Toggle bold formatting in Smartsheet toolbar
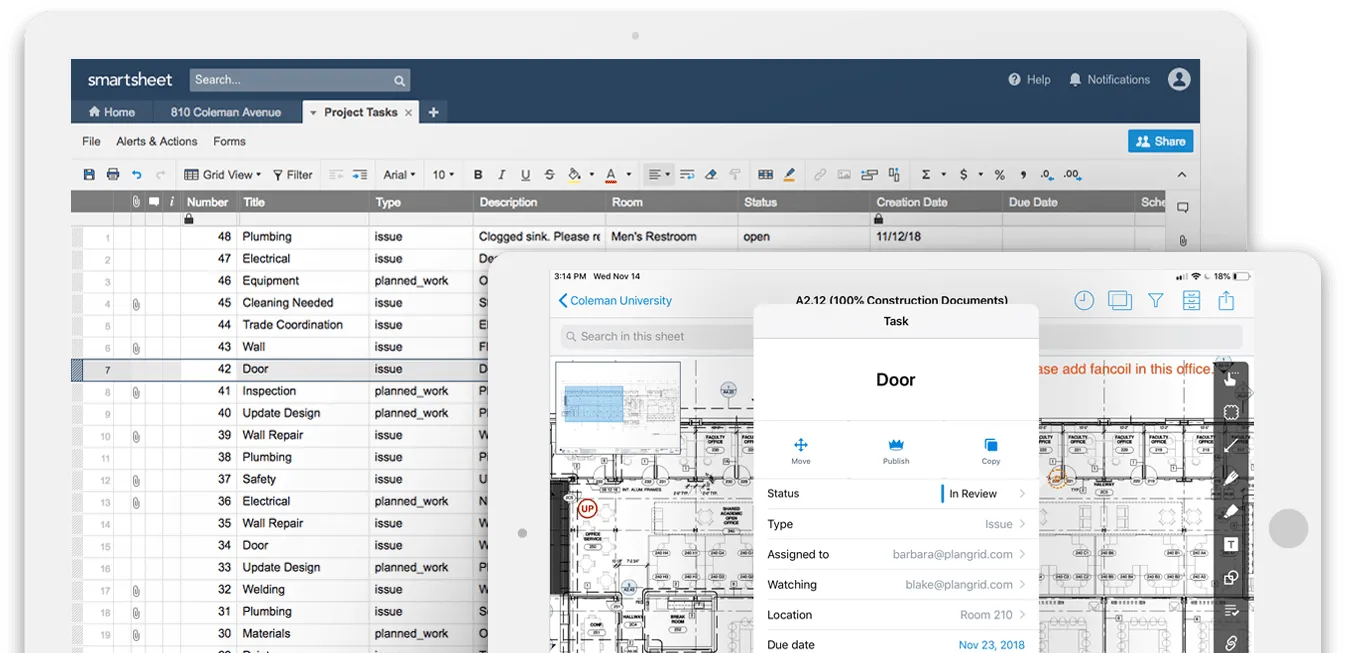This screenshot has width=1346, height=653. click(x=478, y=174)
